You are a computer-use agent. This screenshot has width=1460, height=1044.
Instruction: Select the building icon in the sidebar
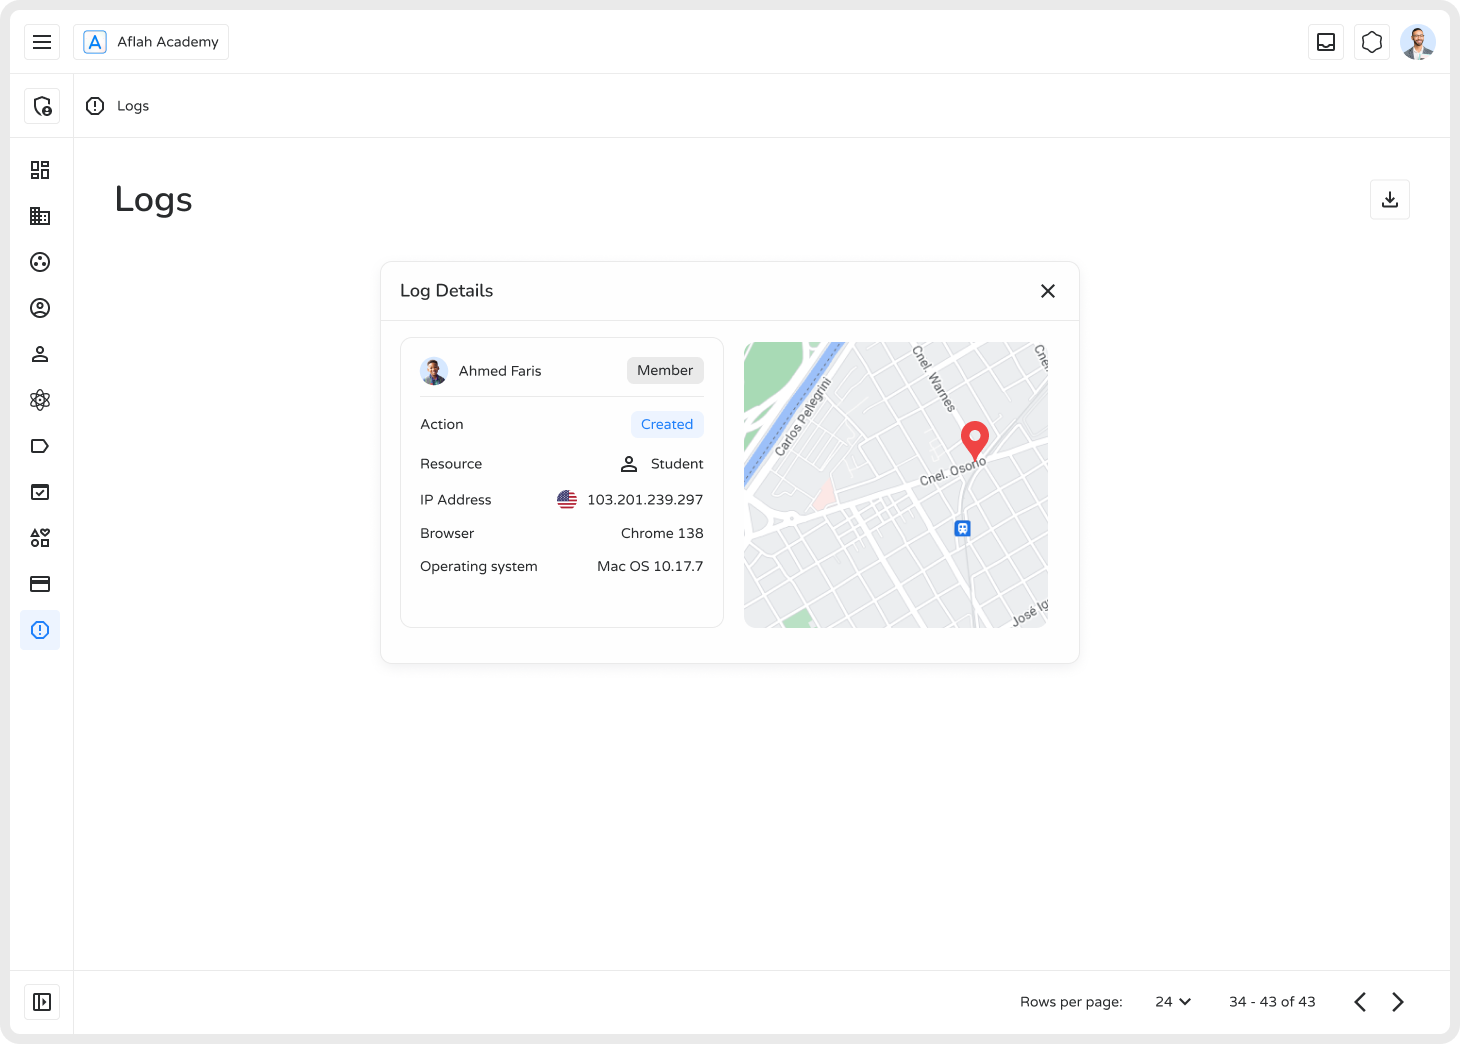(40, 216)
